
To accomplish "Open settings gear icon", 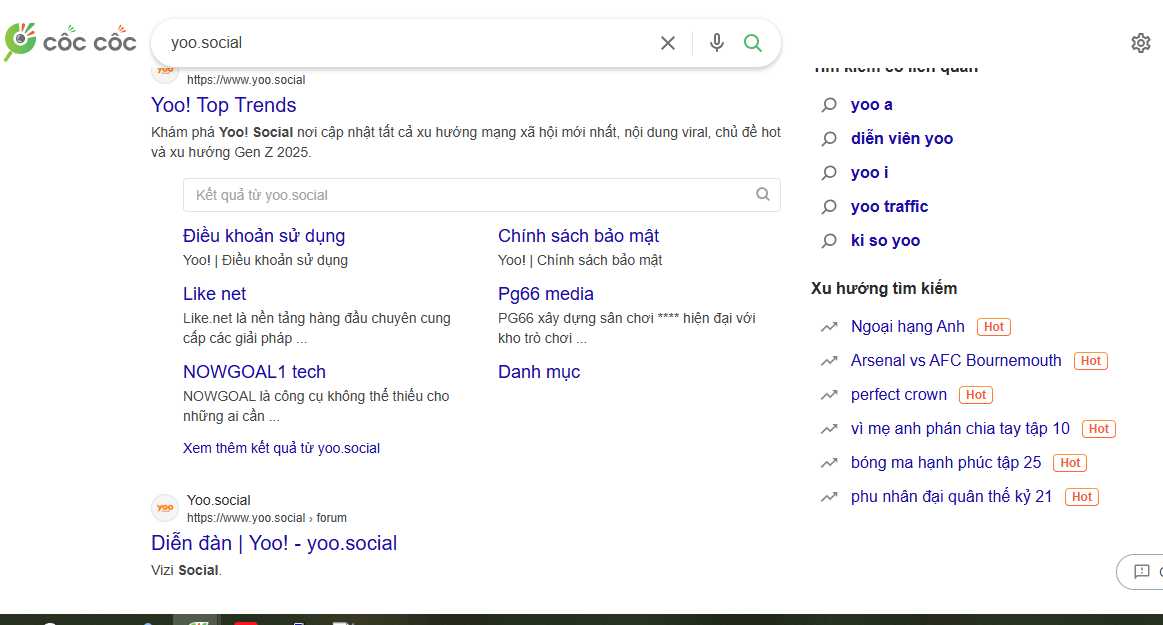I will point(1141,43).
